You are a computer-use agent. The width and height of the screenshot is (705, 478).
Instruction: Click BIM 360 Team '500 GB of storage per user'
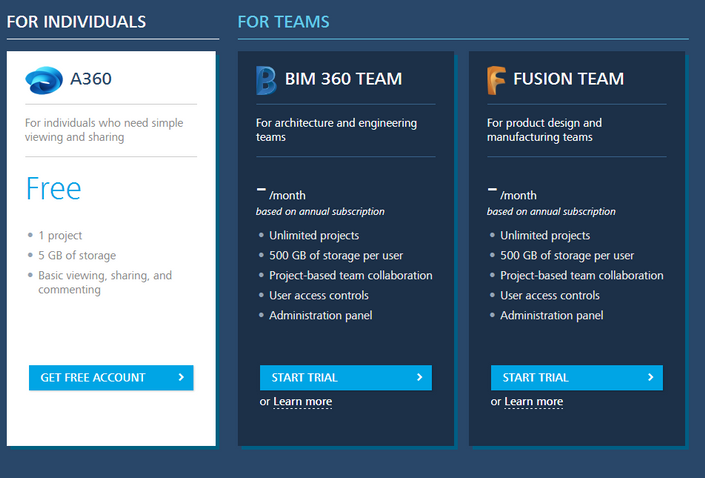point(336,255)
